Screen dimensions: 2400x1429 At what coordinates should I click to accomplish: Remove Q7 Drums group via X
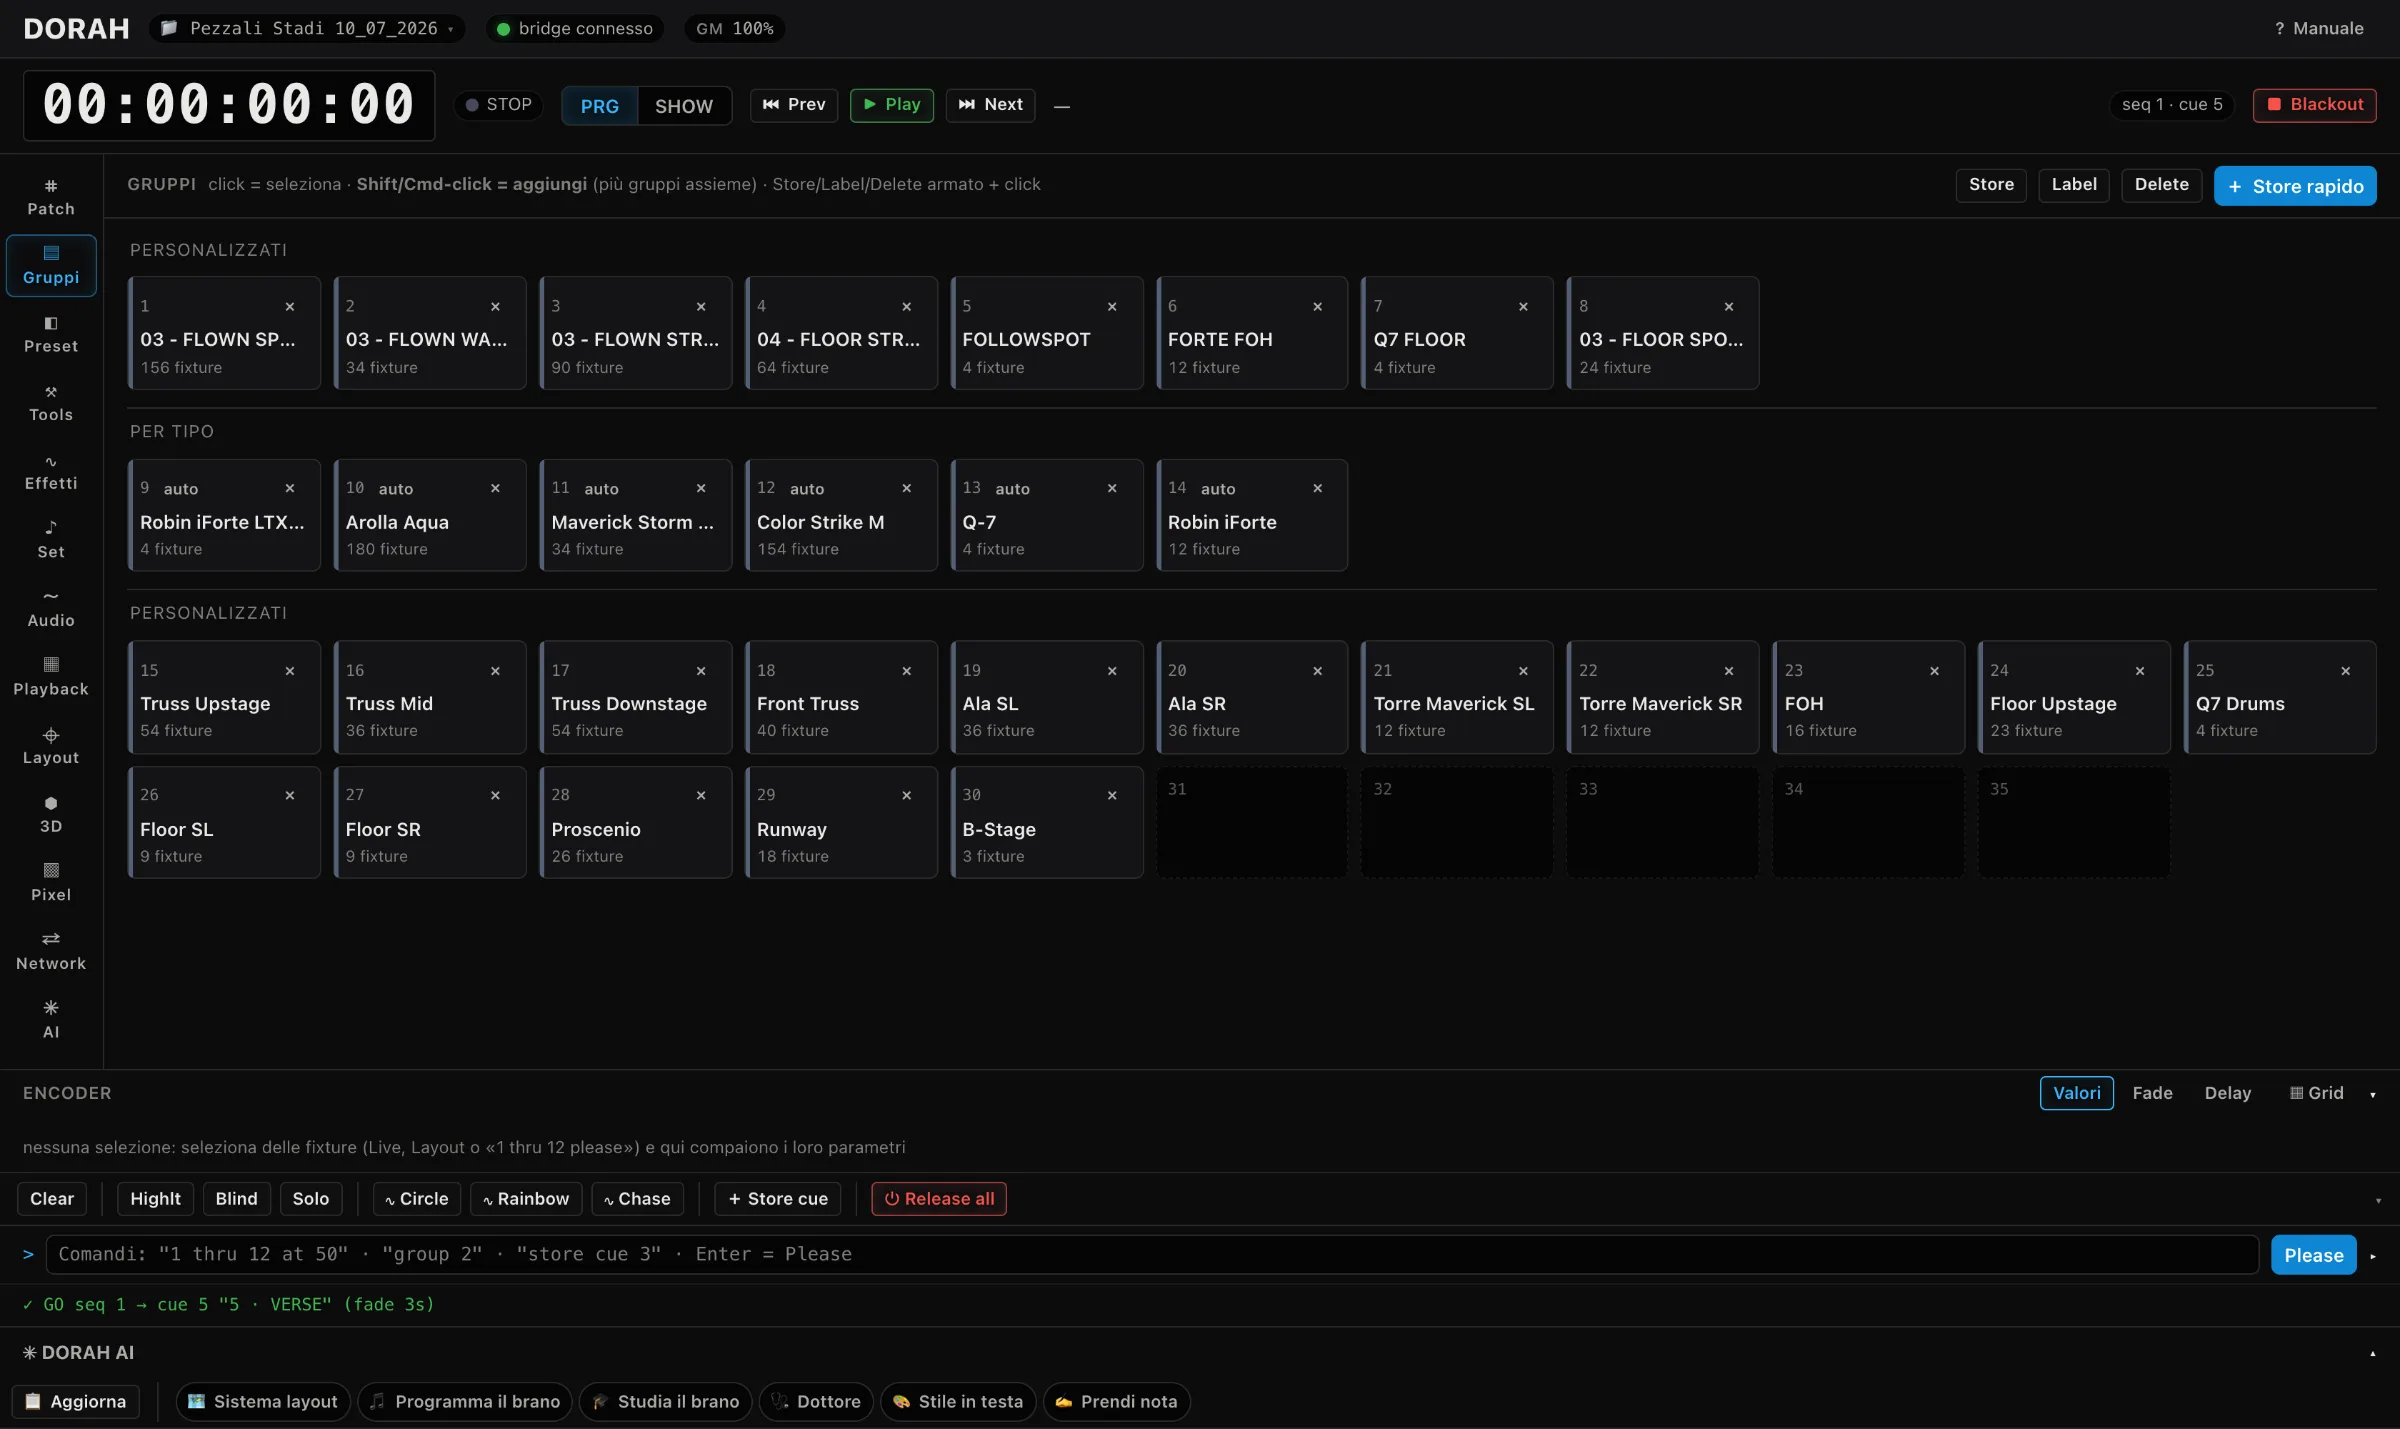[x=2345, y=671]
